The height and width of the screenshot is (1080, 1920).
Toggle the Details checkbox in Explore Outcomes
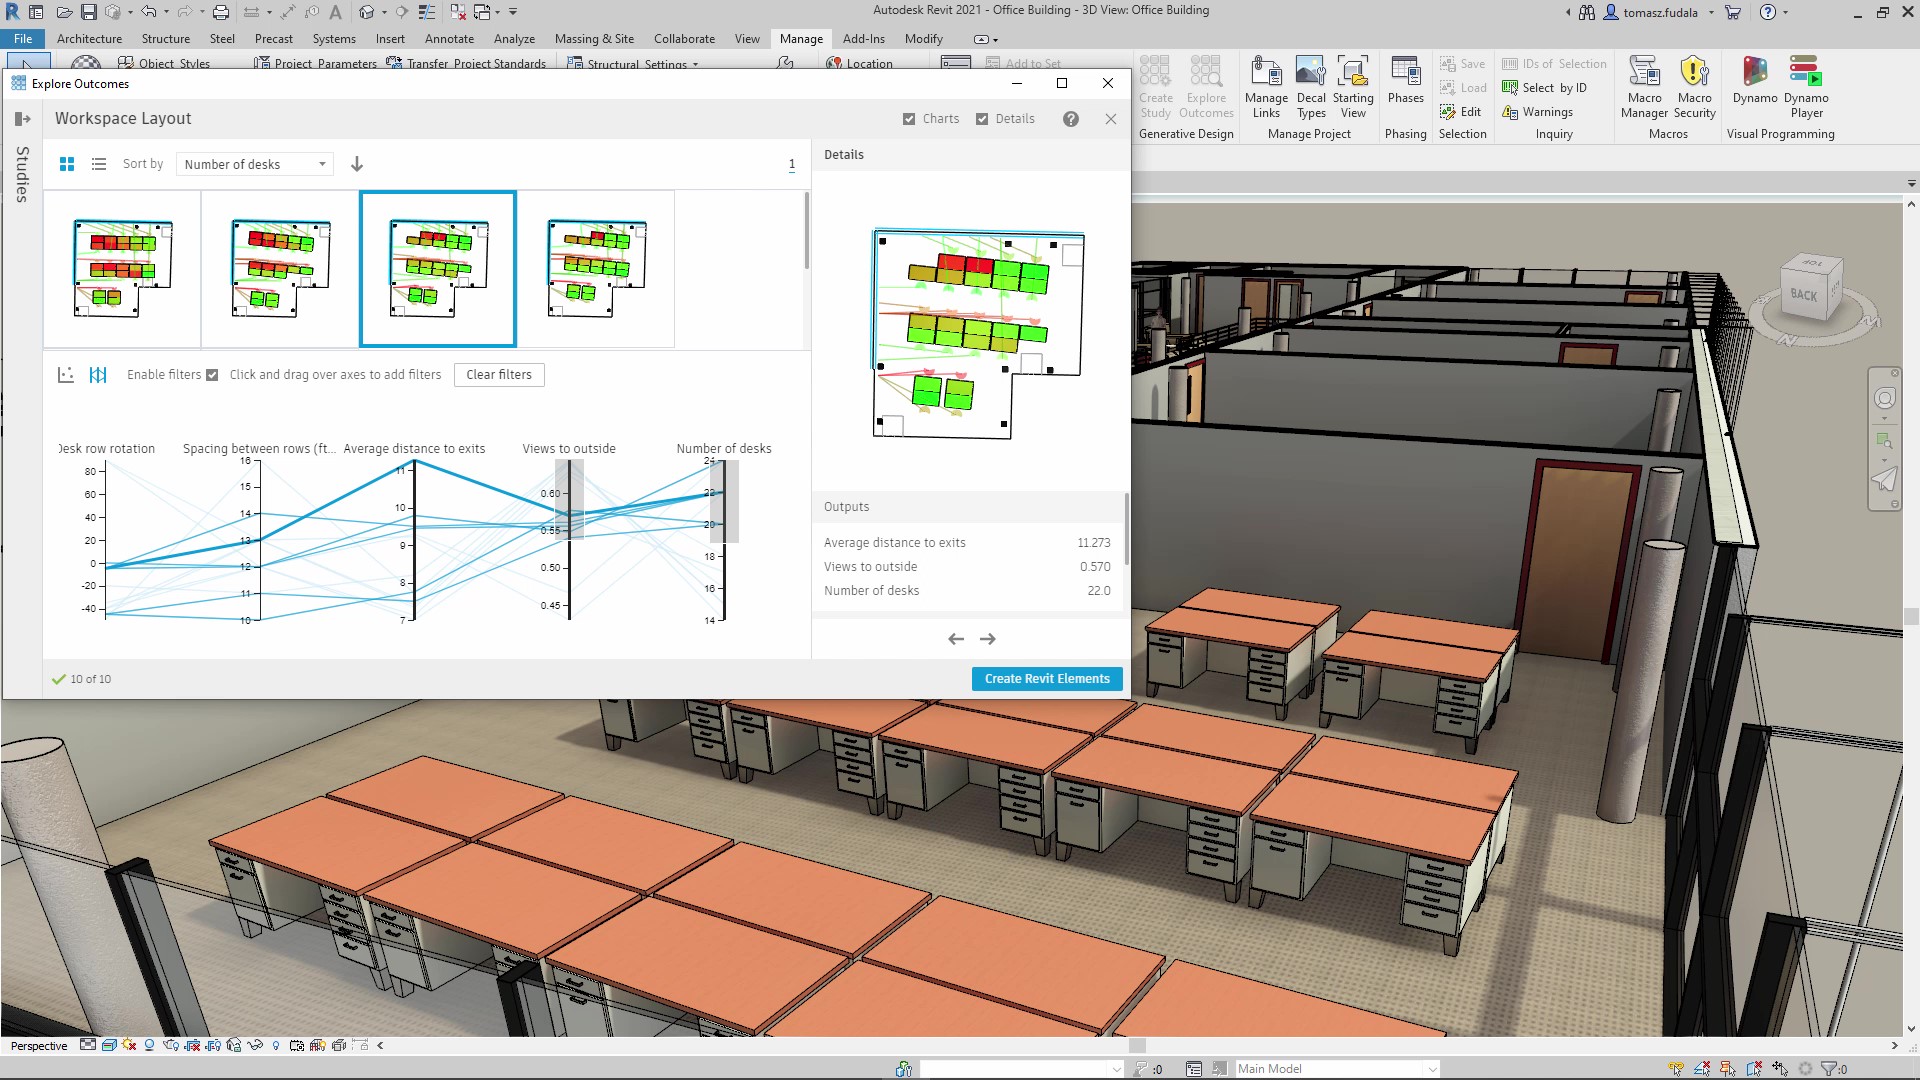[981, 119]
